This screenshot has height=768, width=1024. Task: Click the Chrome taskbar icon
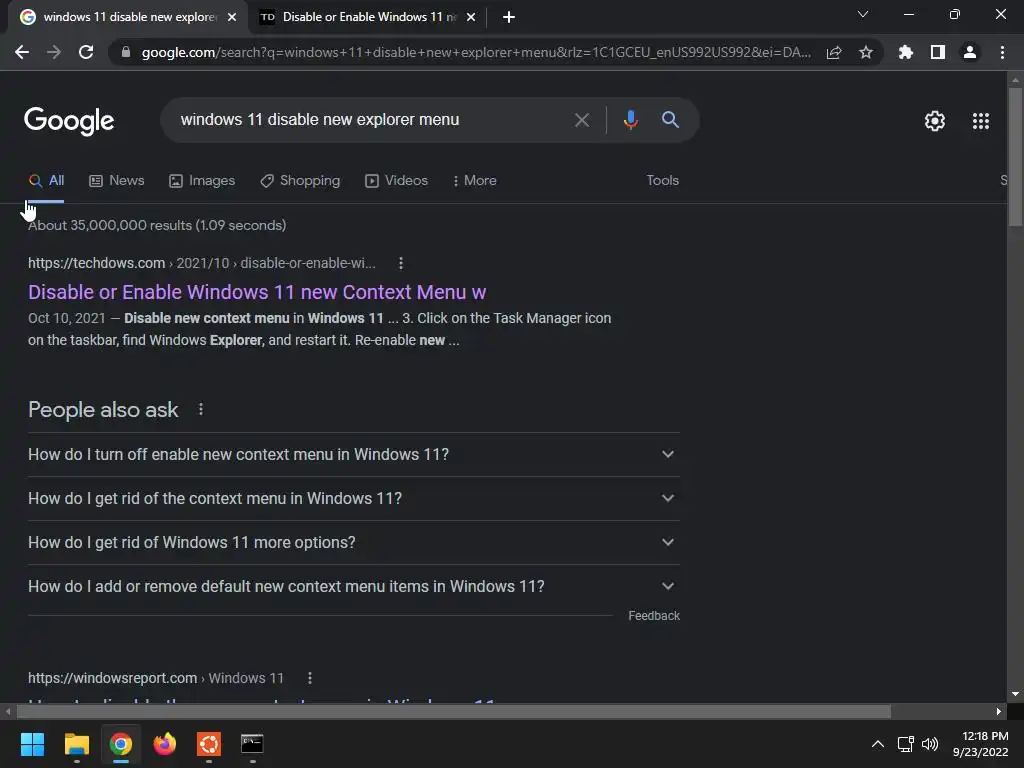[x=121, y=744]
